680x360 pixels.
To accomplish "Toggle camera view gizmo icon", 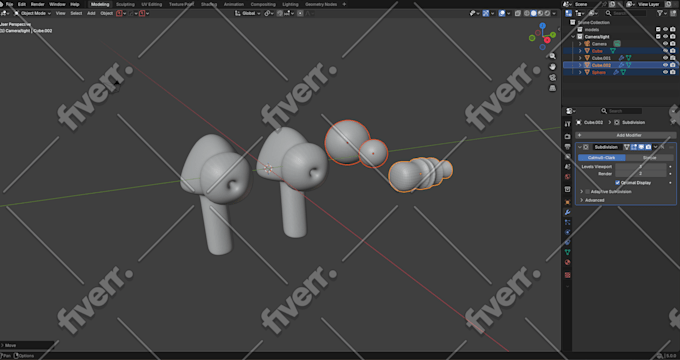I will click(552, 78).
